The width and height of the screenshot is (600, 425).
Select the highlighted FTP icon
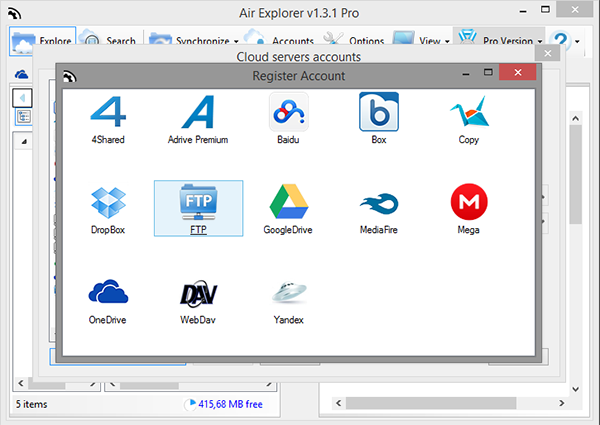pos(198,203)
